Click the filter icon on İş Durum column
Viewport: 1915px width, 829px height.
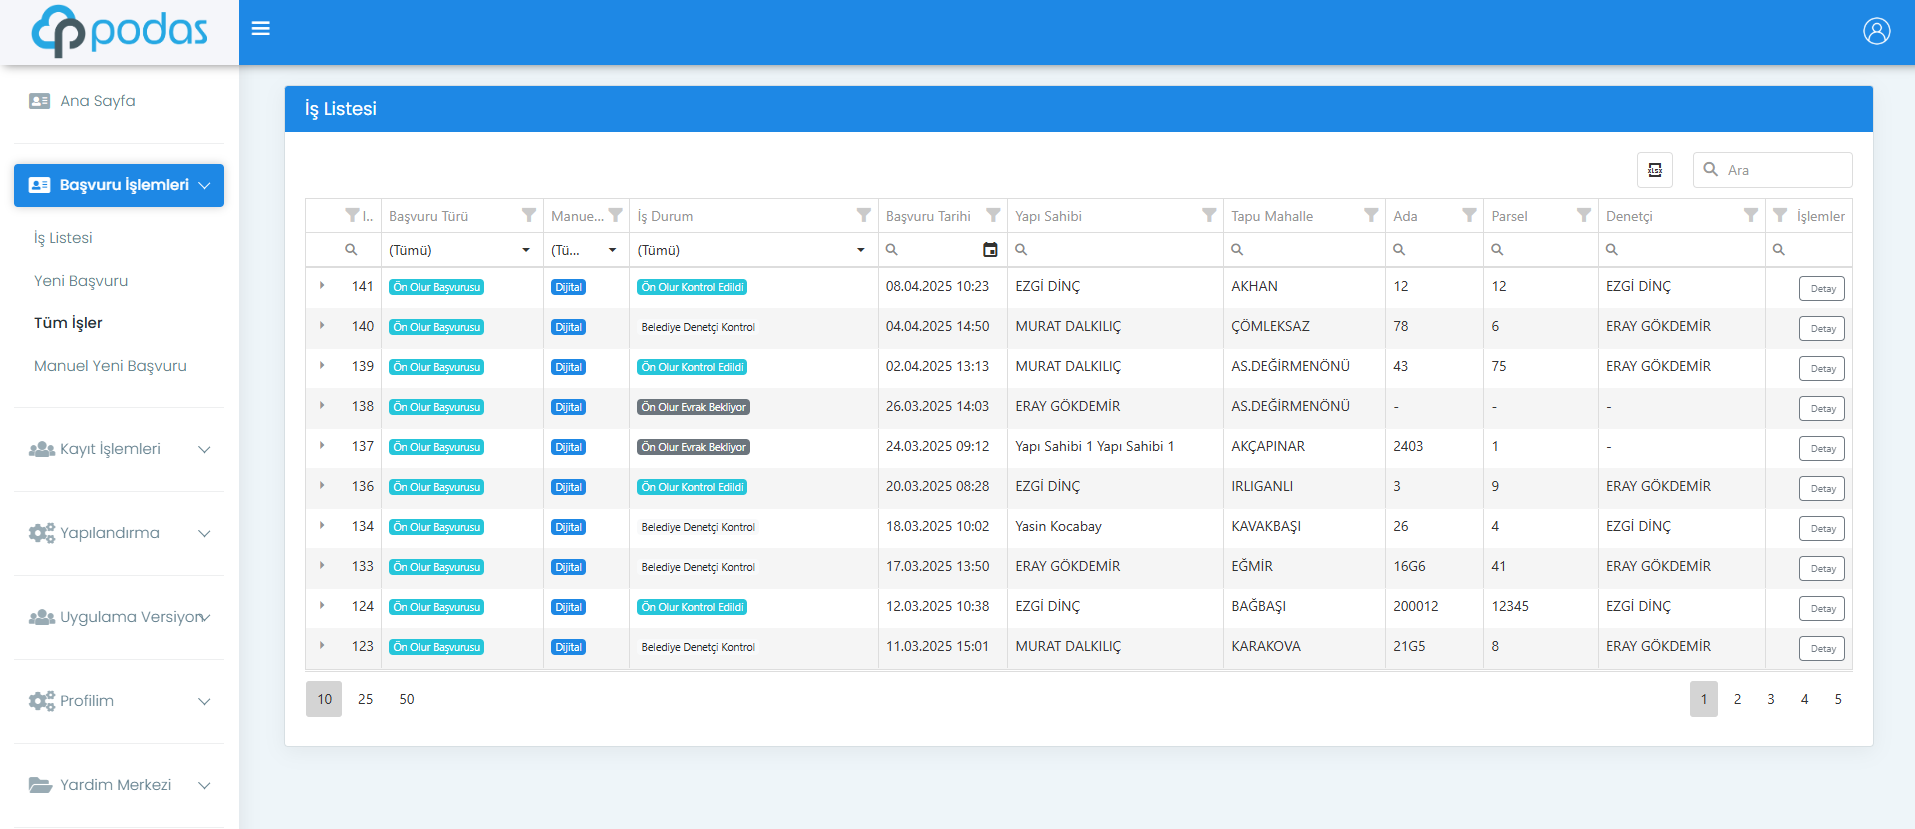click(x=863, y=215)
